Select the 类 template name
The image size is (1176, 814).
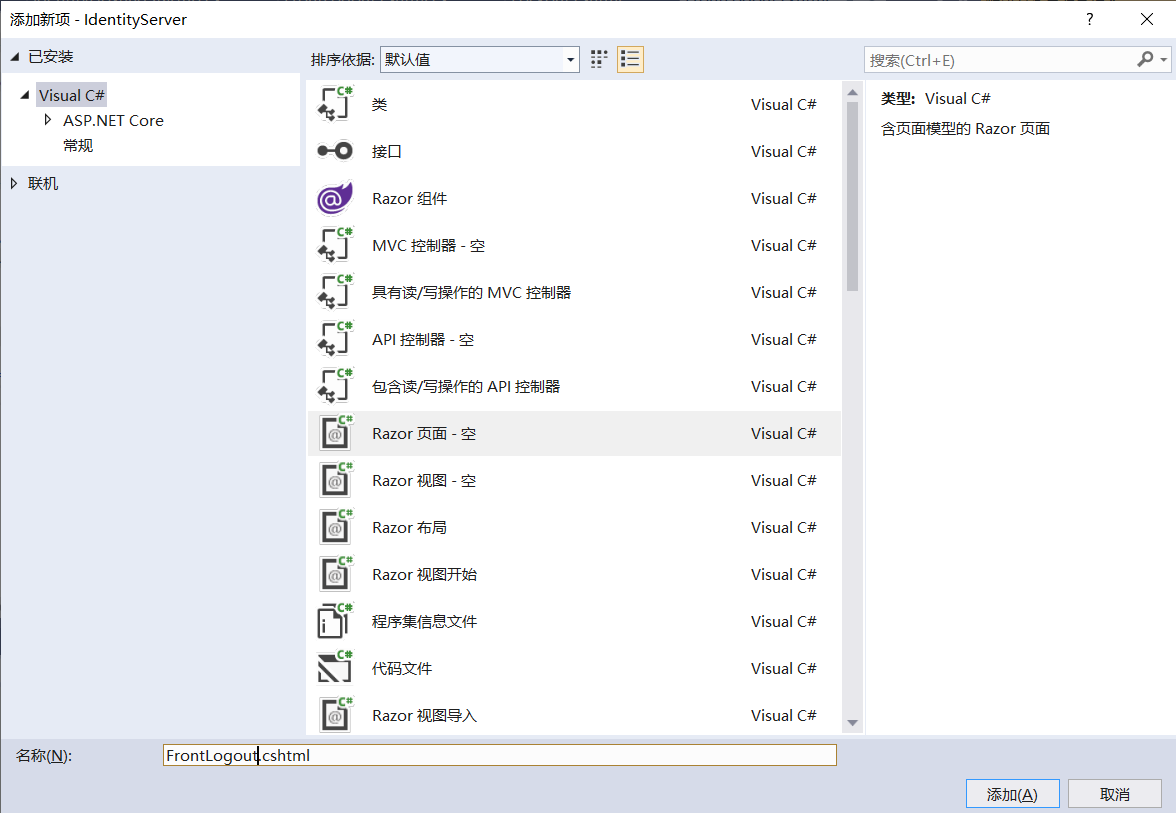tap(380, 104)
